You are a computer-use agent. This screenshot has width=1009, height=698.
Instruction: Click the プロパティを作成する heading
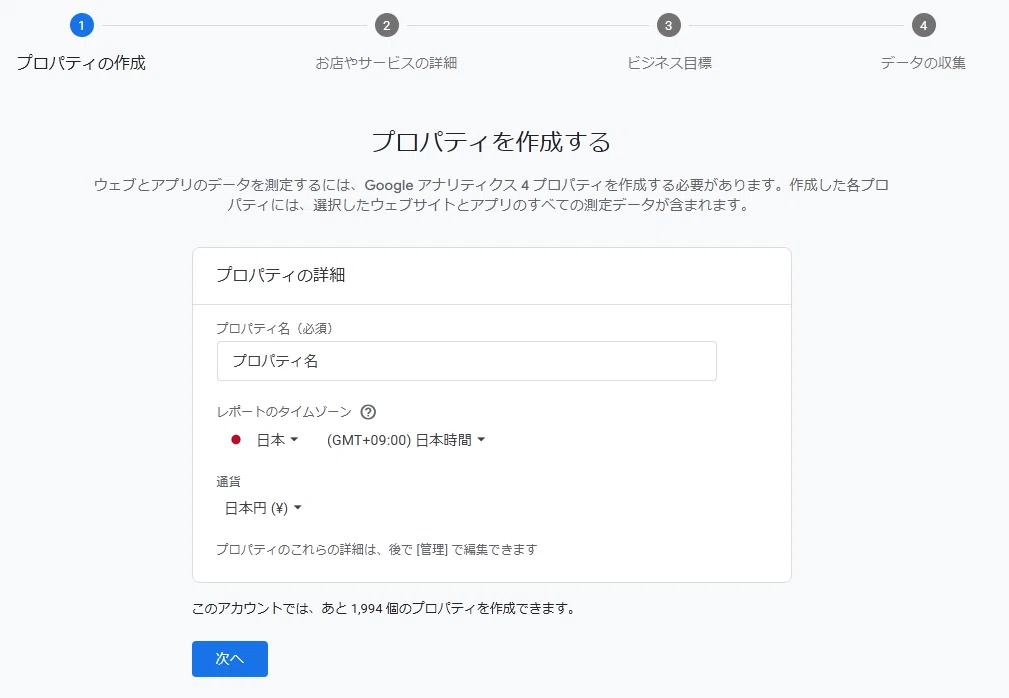pos(491,142)
